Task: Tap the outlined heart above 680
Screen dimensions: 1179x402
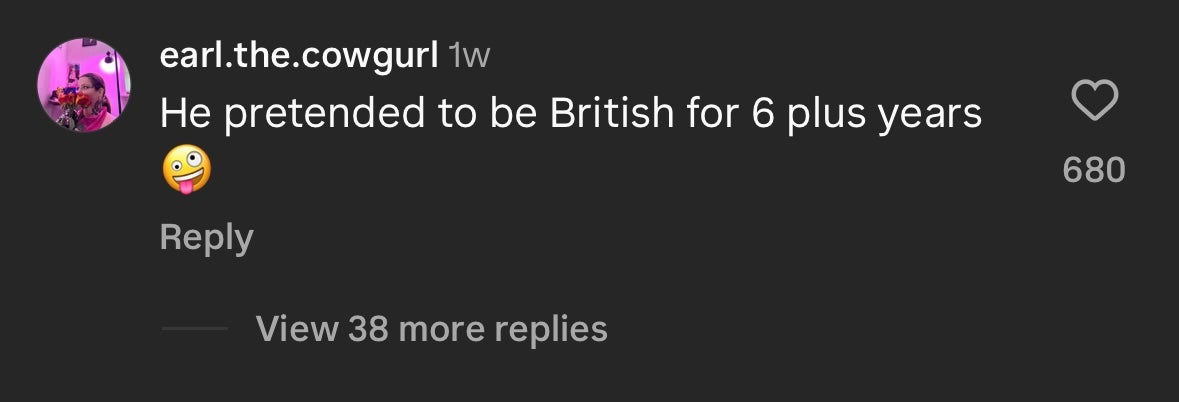Action: [1094, 100]
